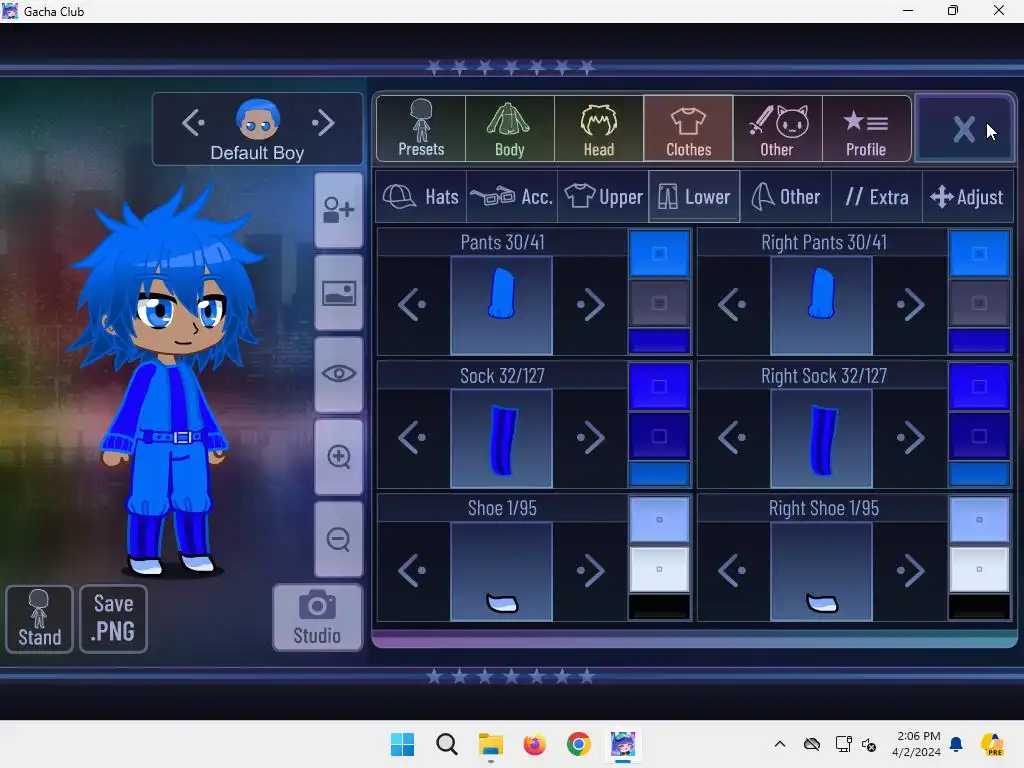This screenshot has width=1024, height=768.
Task: Click the Stand pose button
Action: coord(39,618)
